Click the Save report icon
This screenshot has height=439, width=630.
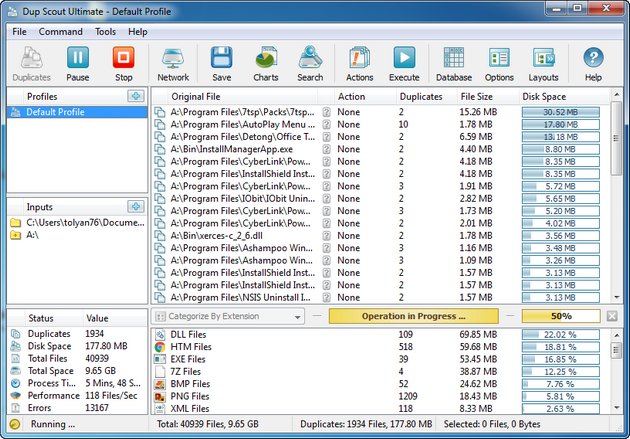tap(222, 62)
